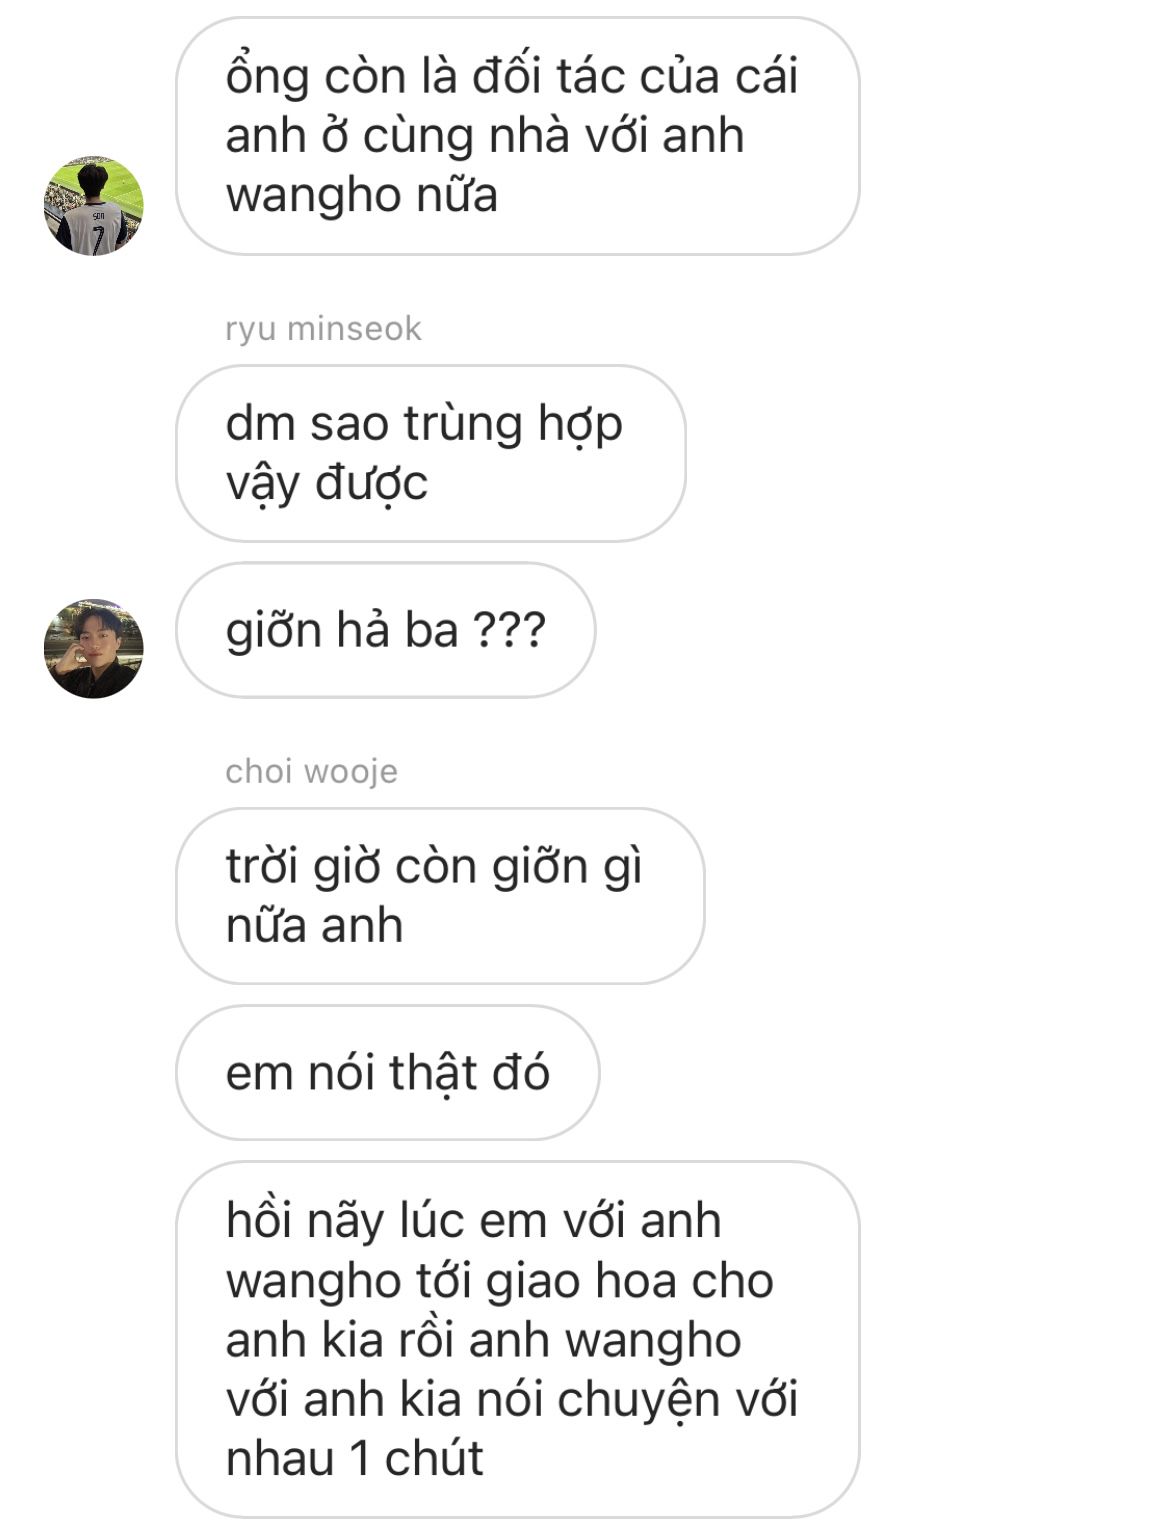Image resolution: width=1170 pixels, height=1537 pixels.
Task: Select the 'dm sao trùng hợp vậy được' message
Action: click(431, 453)
